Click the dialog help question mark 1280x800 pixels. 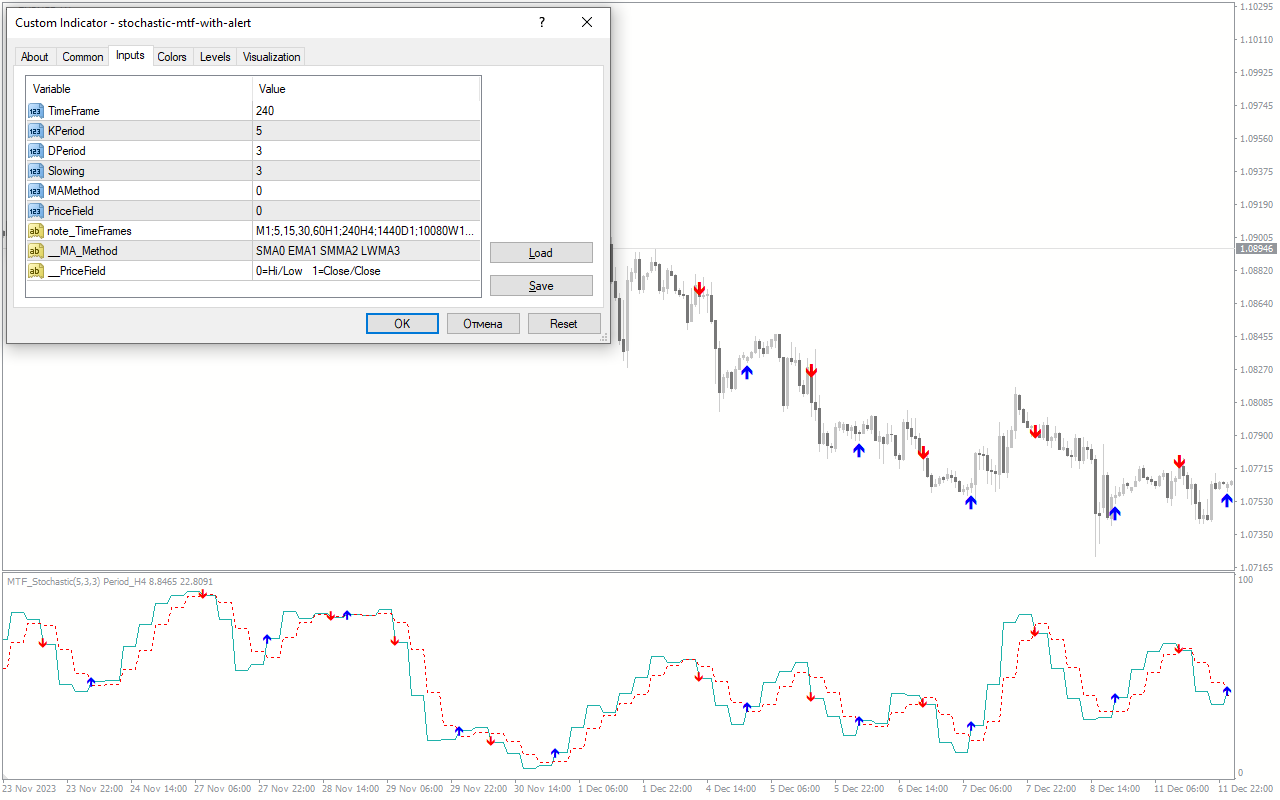[542, 22]
